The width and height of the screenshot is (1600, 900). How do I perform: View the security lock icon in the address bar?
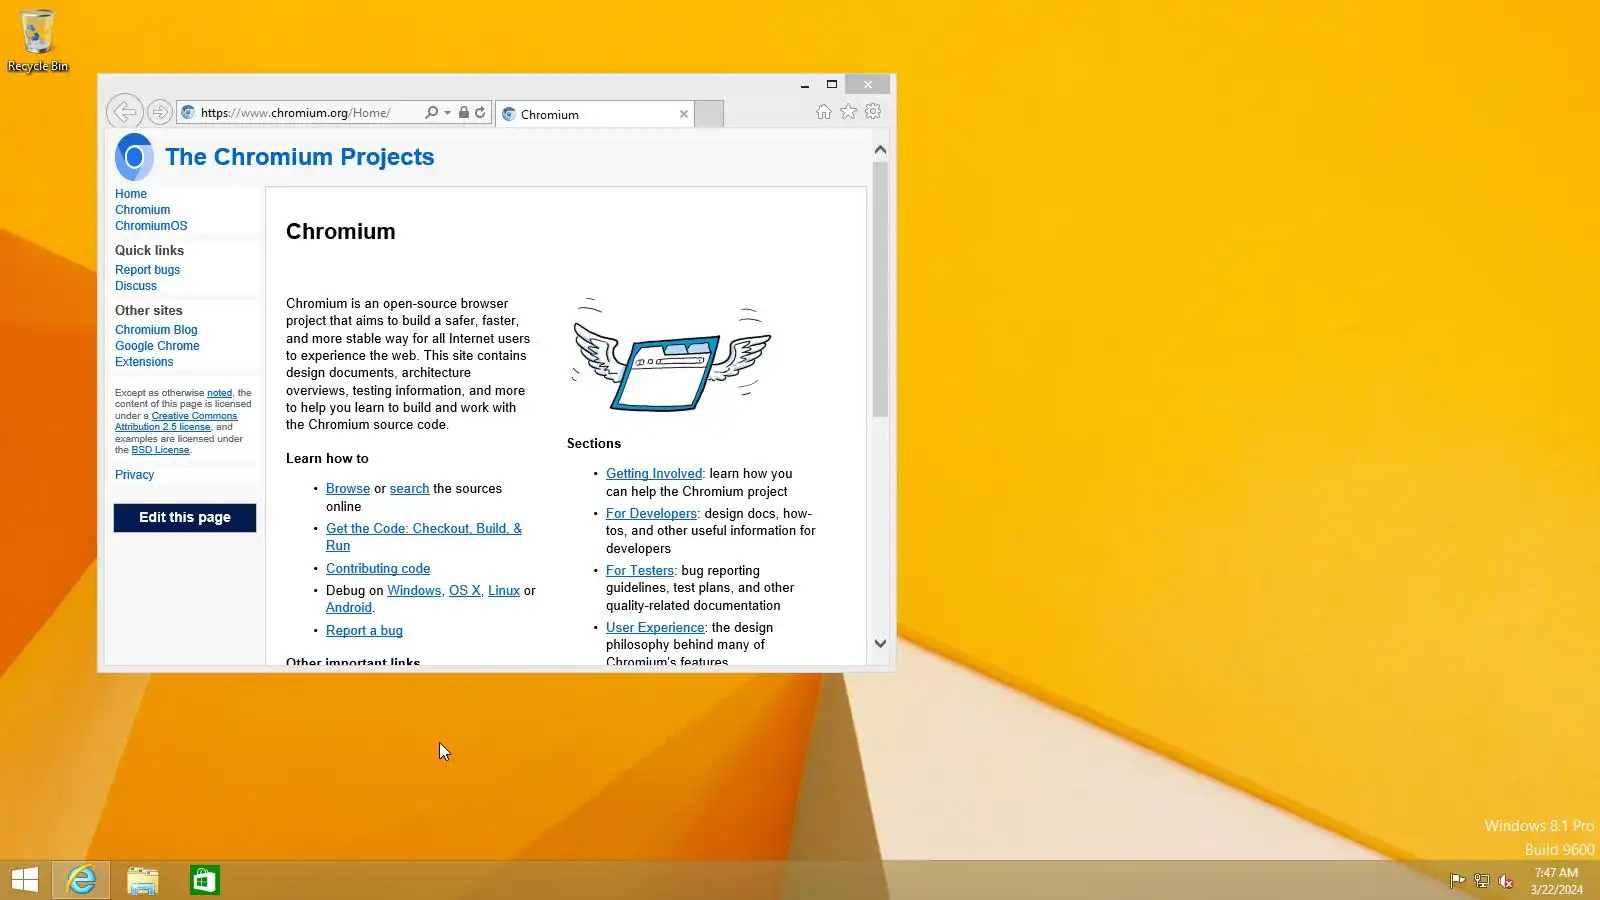pos(464,112)
